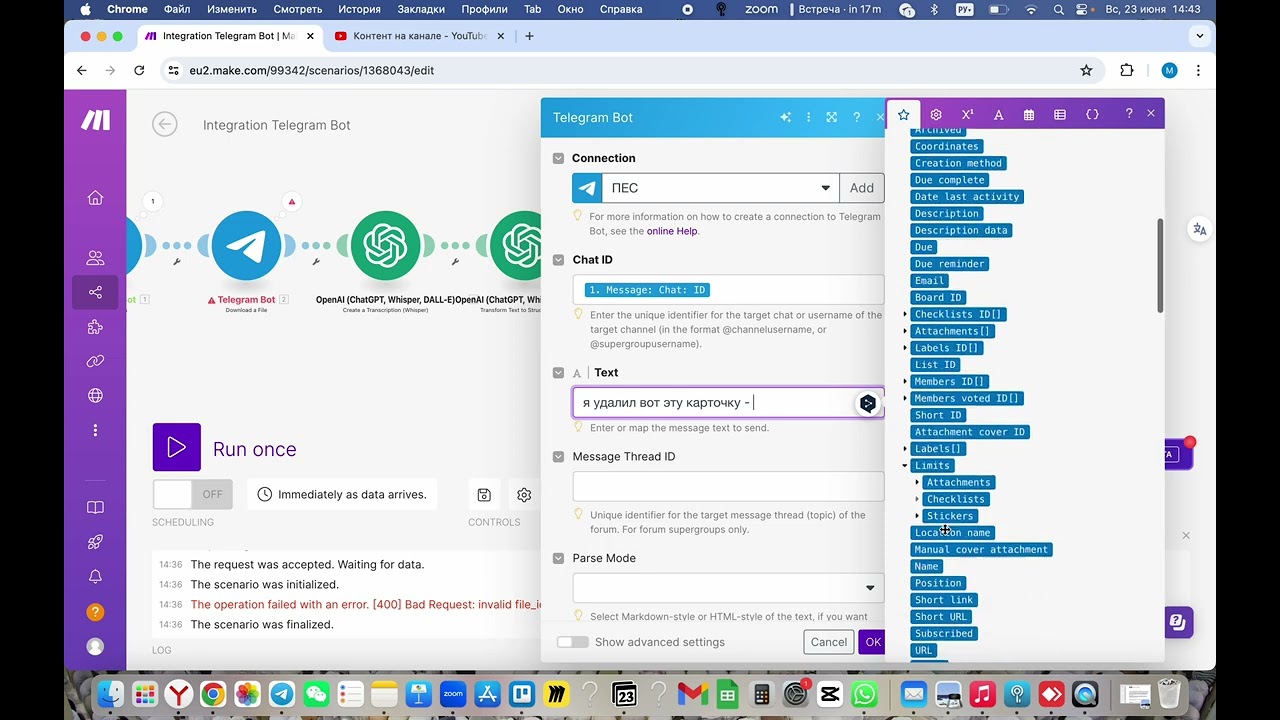Screen dimensions: 1280x720
Task: Toggle Parse Mode checkbox
Action: pos(559,558)
